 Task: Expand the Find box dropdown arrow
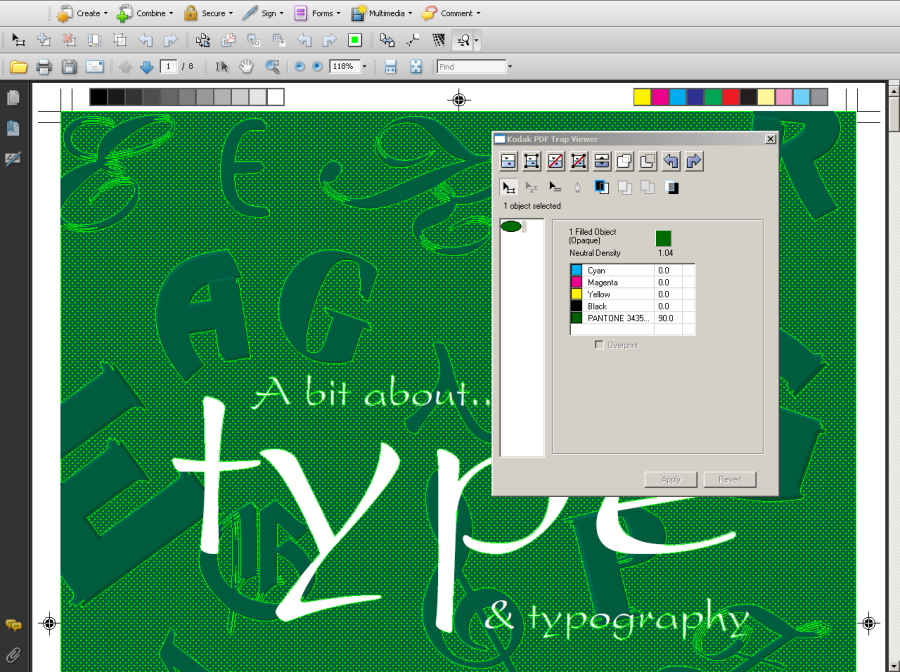pyautogui.click(x=510, y=67)
